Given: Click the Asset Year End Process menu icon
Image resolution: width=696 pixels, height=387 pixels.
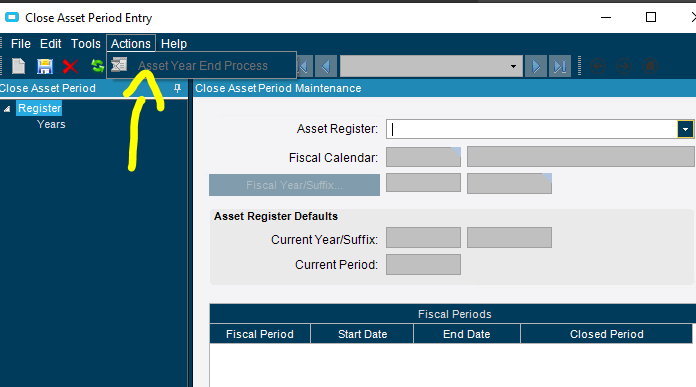Looking at the screenshot, I should 119,65.
